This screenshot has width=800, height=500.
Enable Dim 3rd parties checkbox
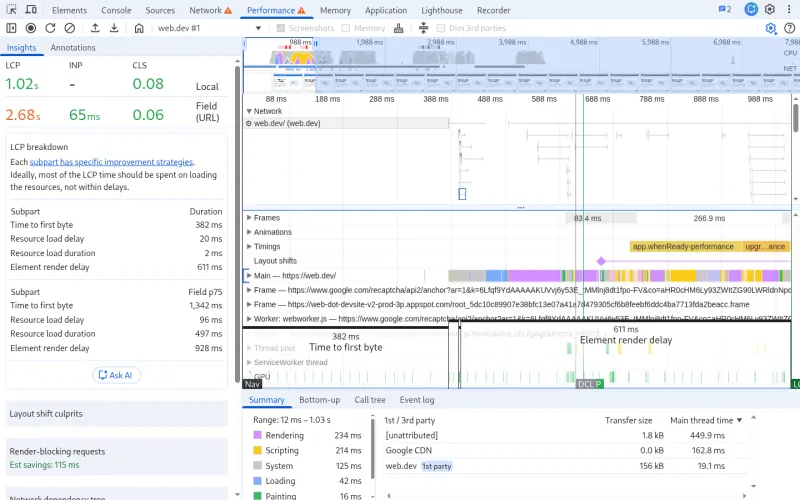pos(441,28)
